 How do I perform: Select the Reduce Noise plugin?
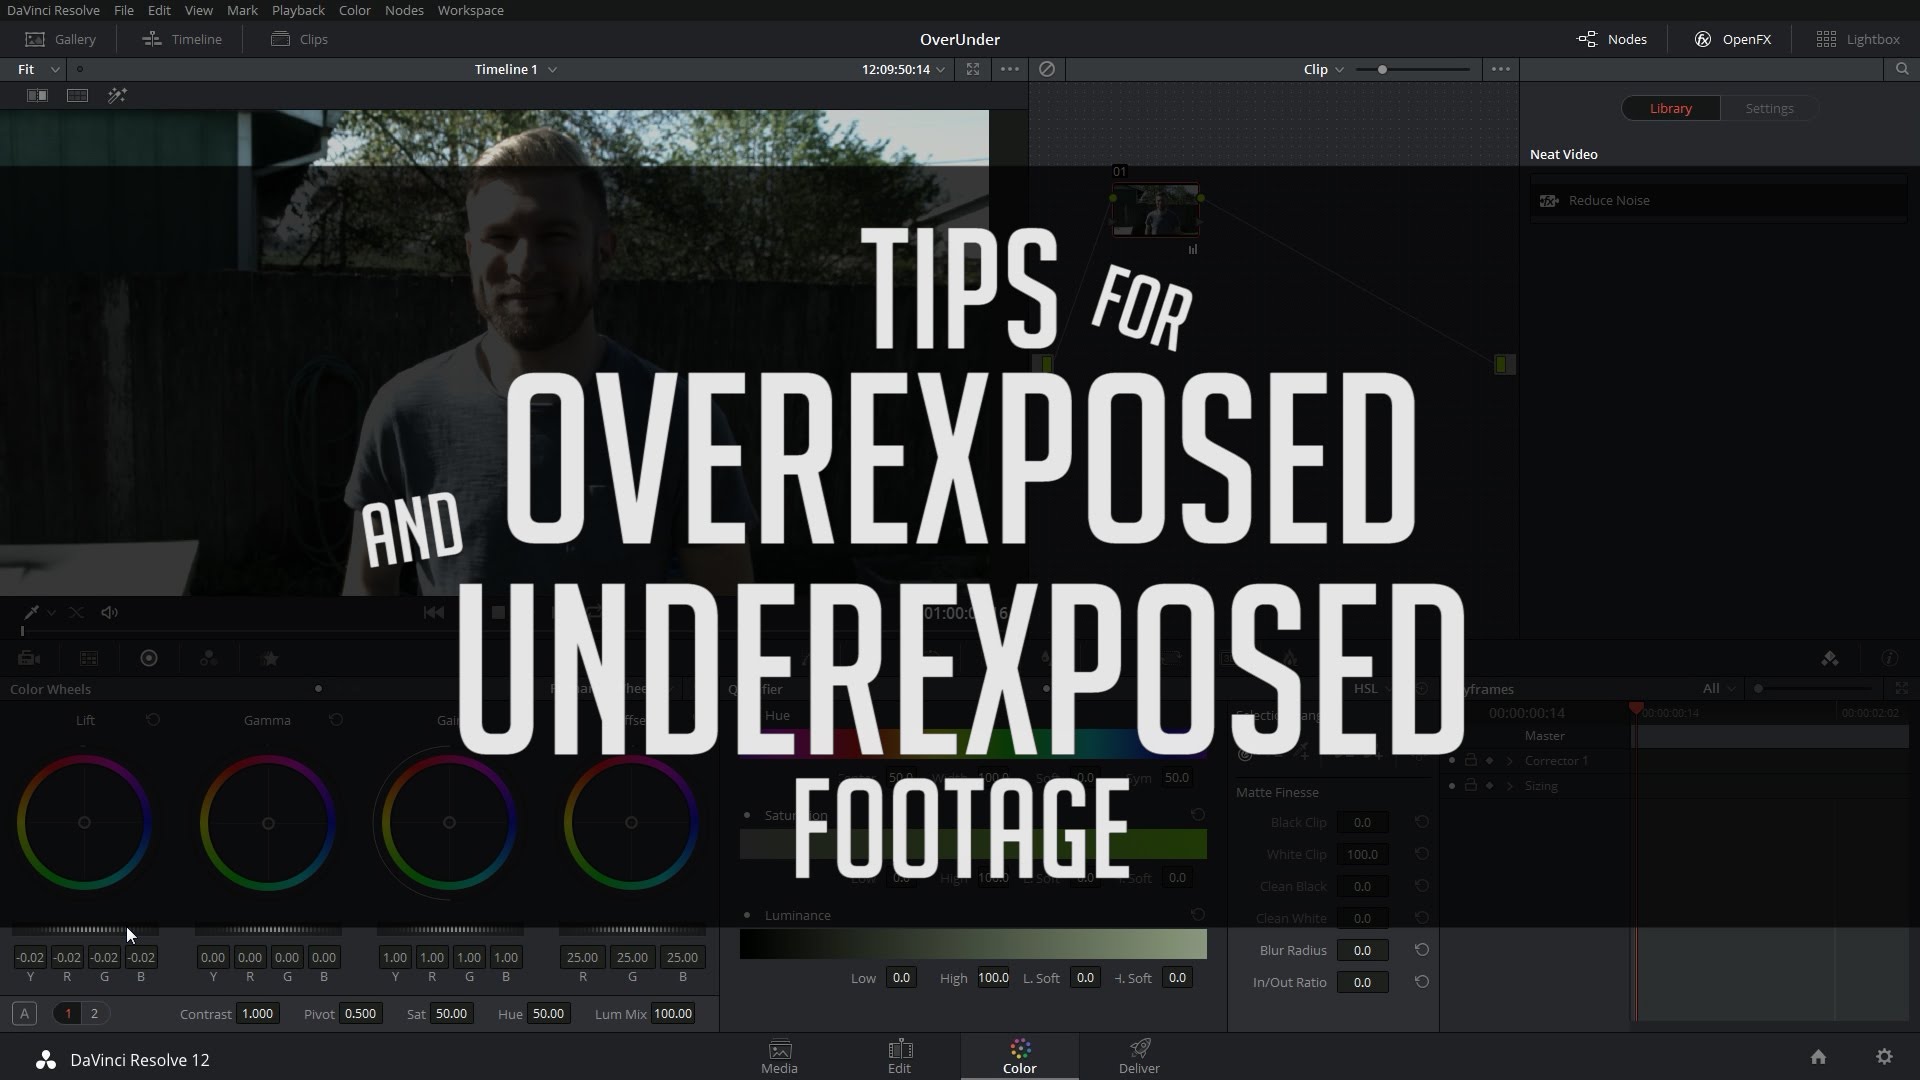1608,200
